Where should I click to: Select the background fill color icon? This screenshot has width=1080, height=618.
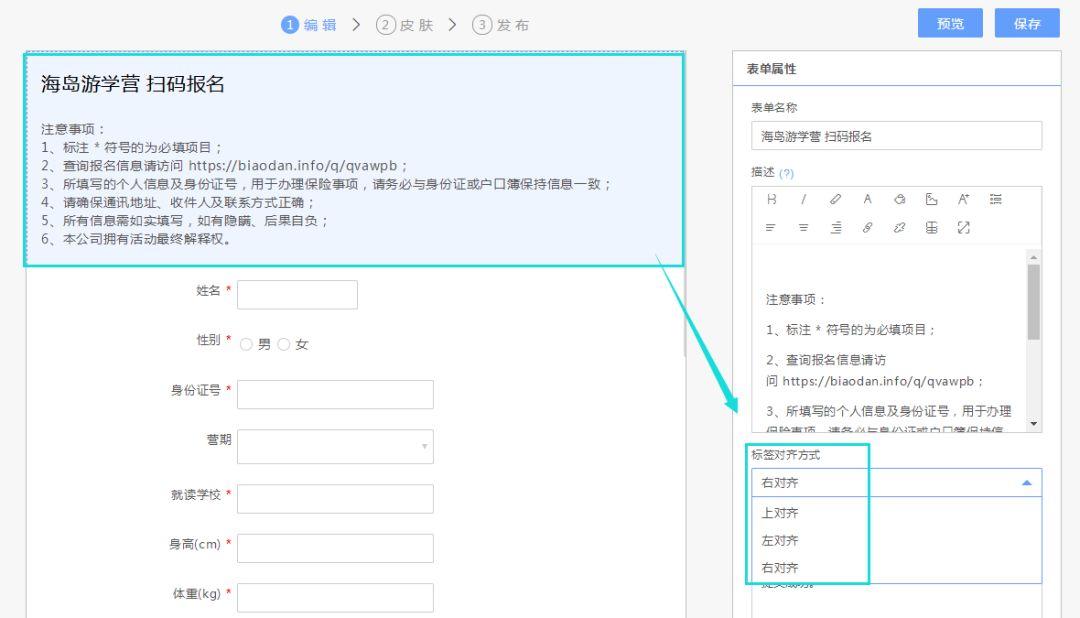(899, 199)
